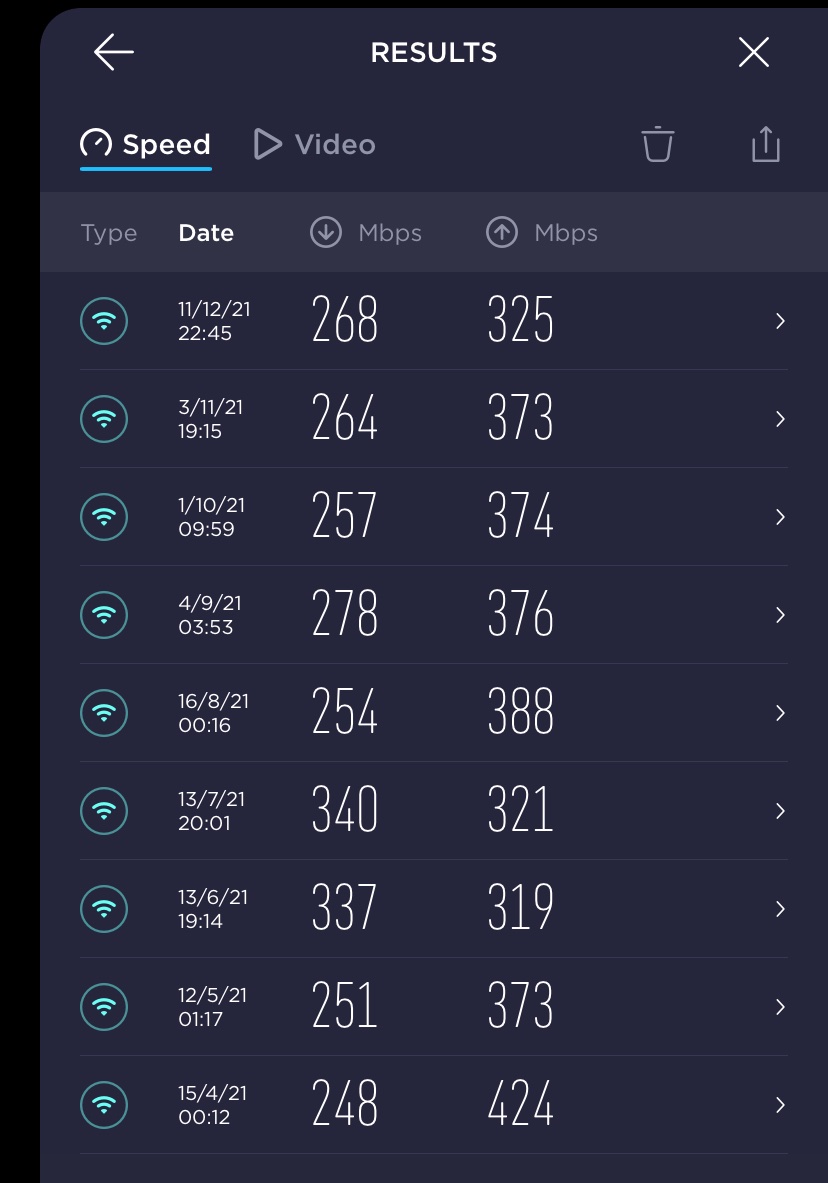Tap the share export icon
Image resolution: width=828 pixels, height=1183 pixels.
pyautogui.click(x=765, y=143)
